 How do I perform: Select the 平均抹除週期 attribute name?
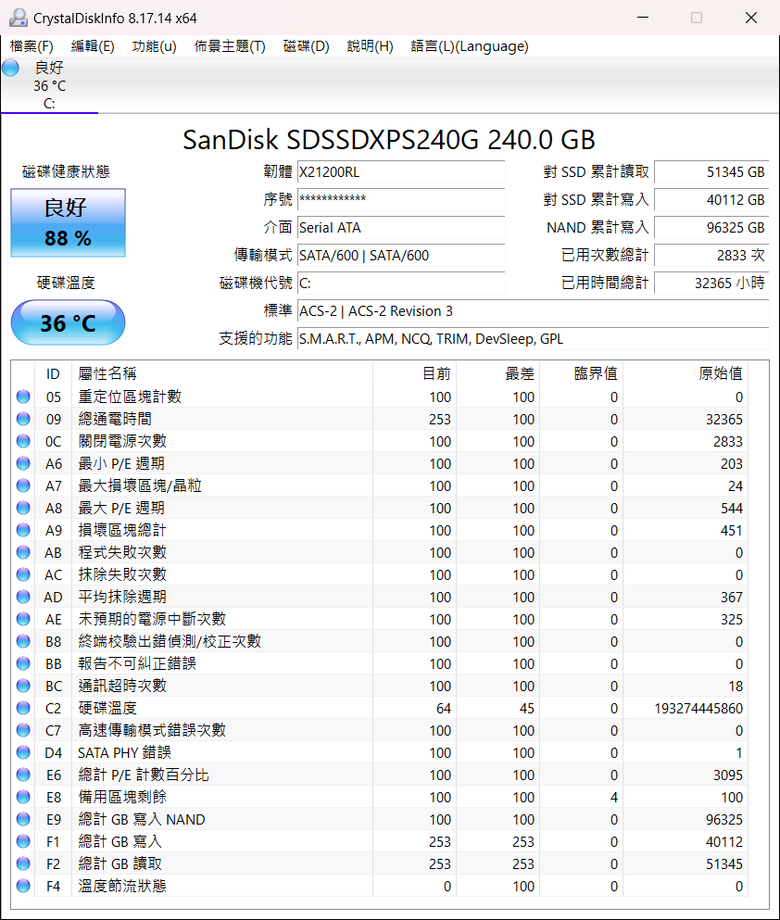(x=122, y=597)
